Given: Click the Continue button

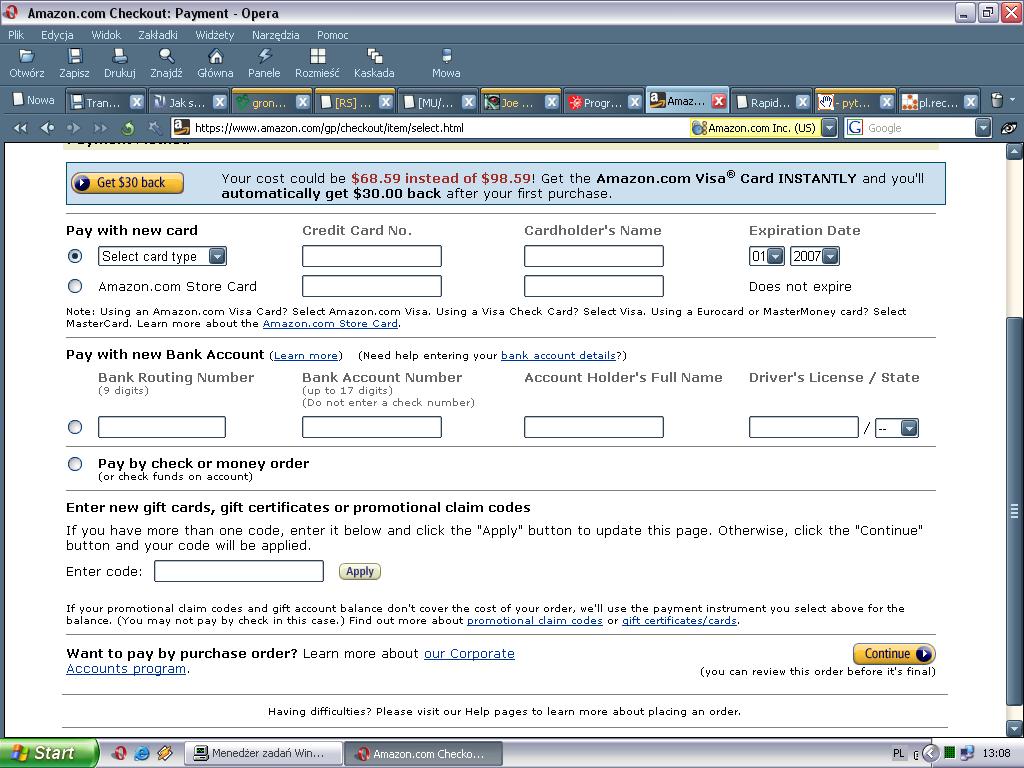Looking at the screenshot, I should (894, 654).
